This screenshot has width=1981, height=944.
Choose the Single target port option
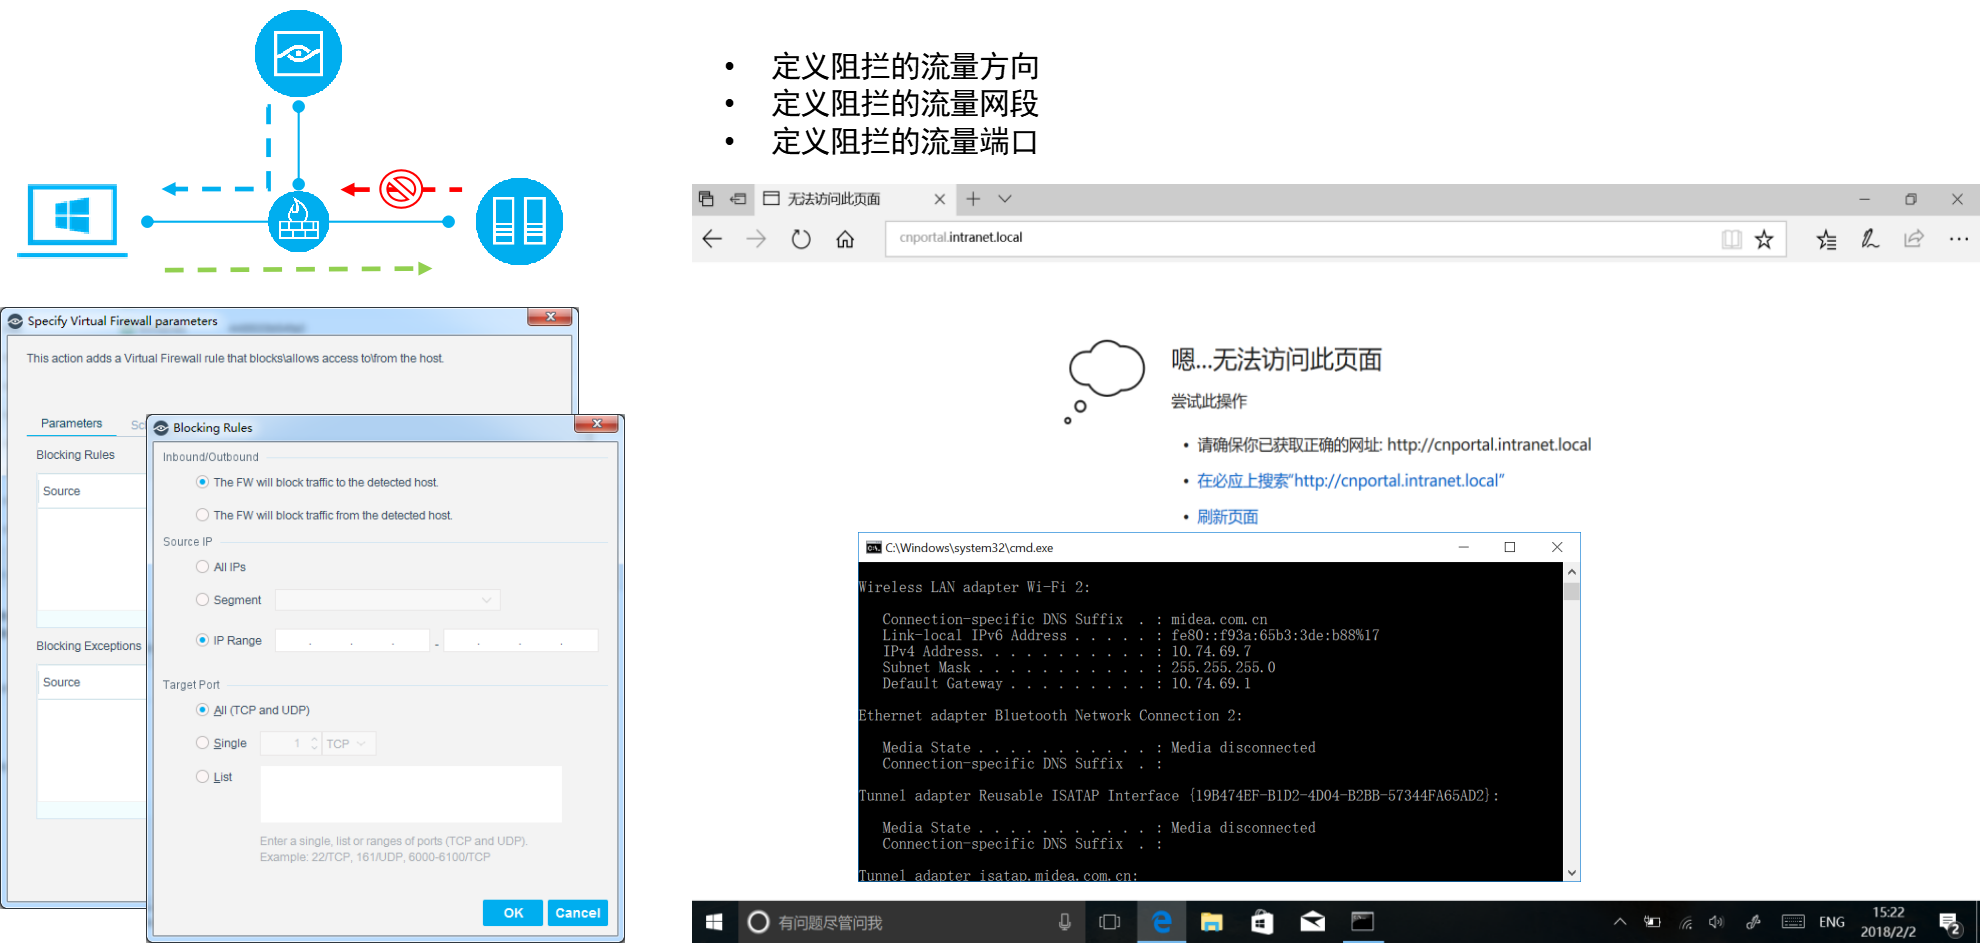coord(203,743)
